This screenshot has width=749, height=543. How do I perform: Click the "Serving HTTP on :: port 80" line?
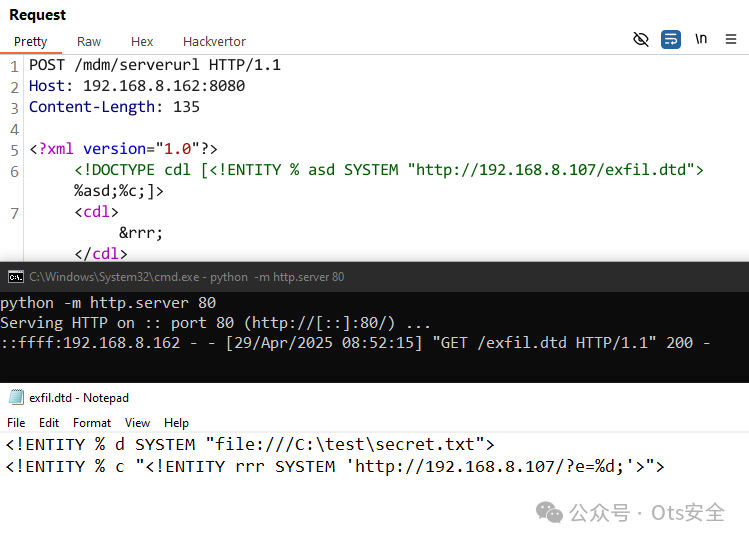click(x=215, y=323)
